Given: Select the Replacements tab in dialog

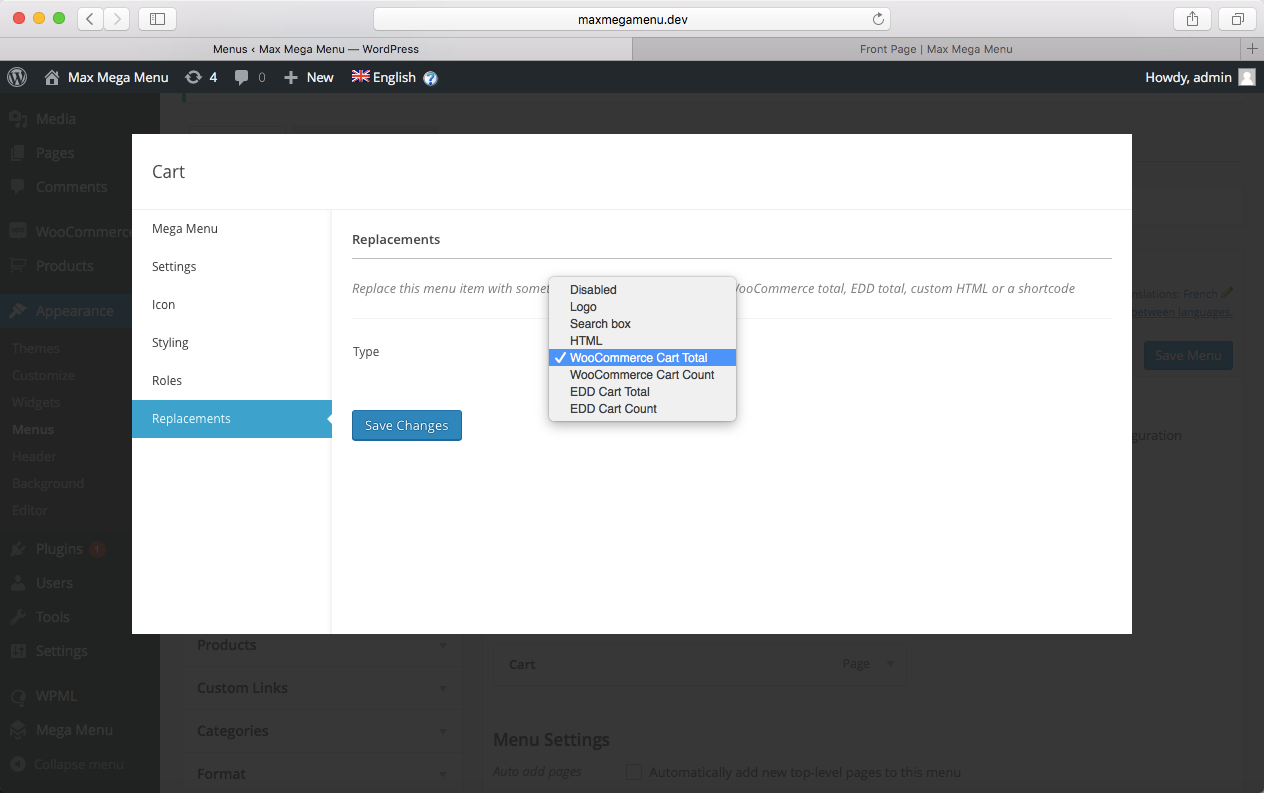Looking at the screenshot, I should (232, 419).
